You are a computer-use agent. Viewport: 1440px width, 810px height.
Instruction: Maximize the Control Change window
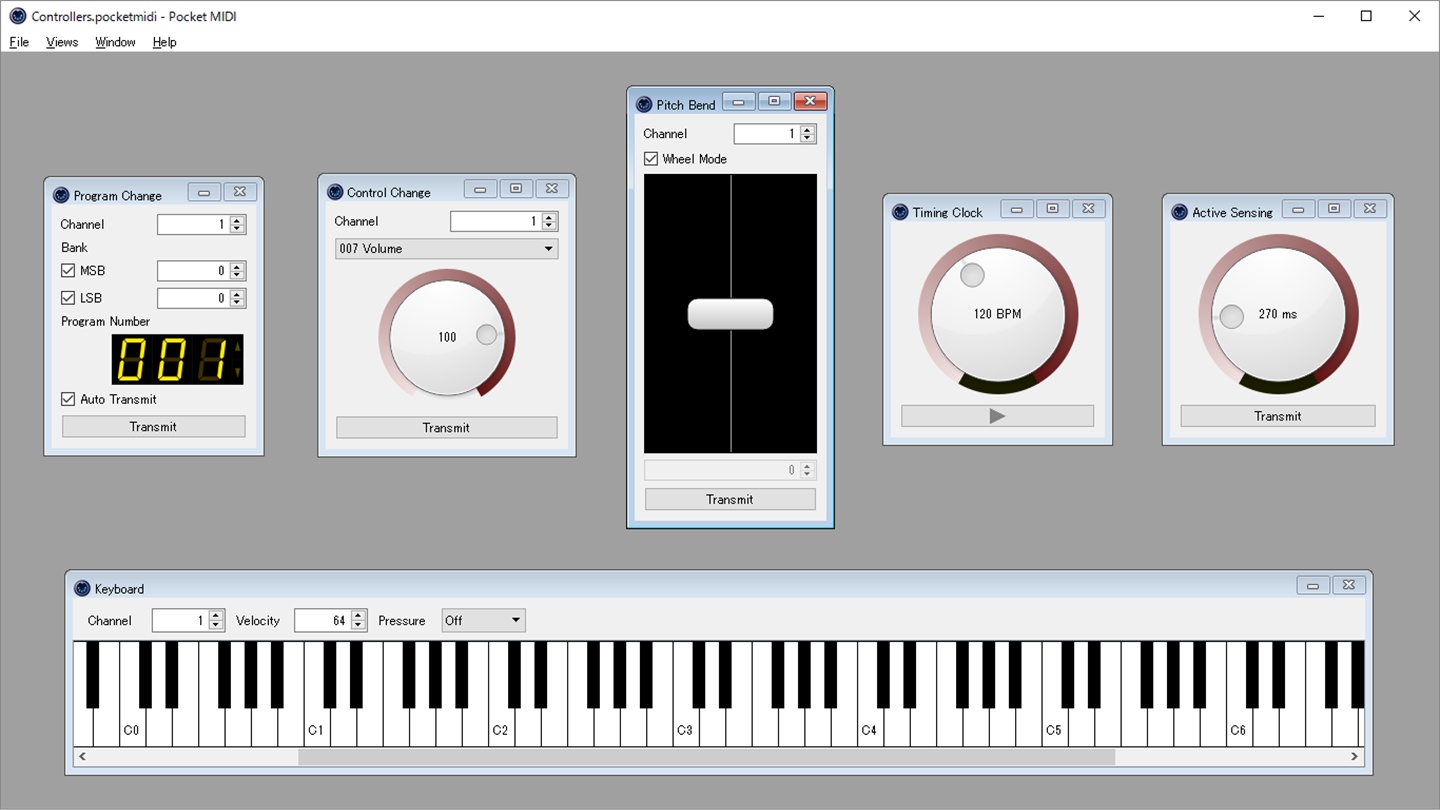click(516, 189)
